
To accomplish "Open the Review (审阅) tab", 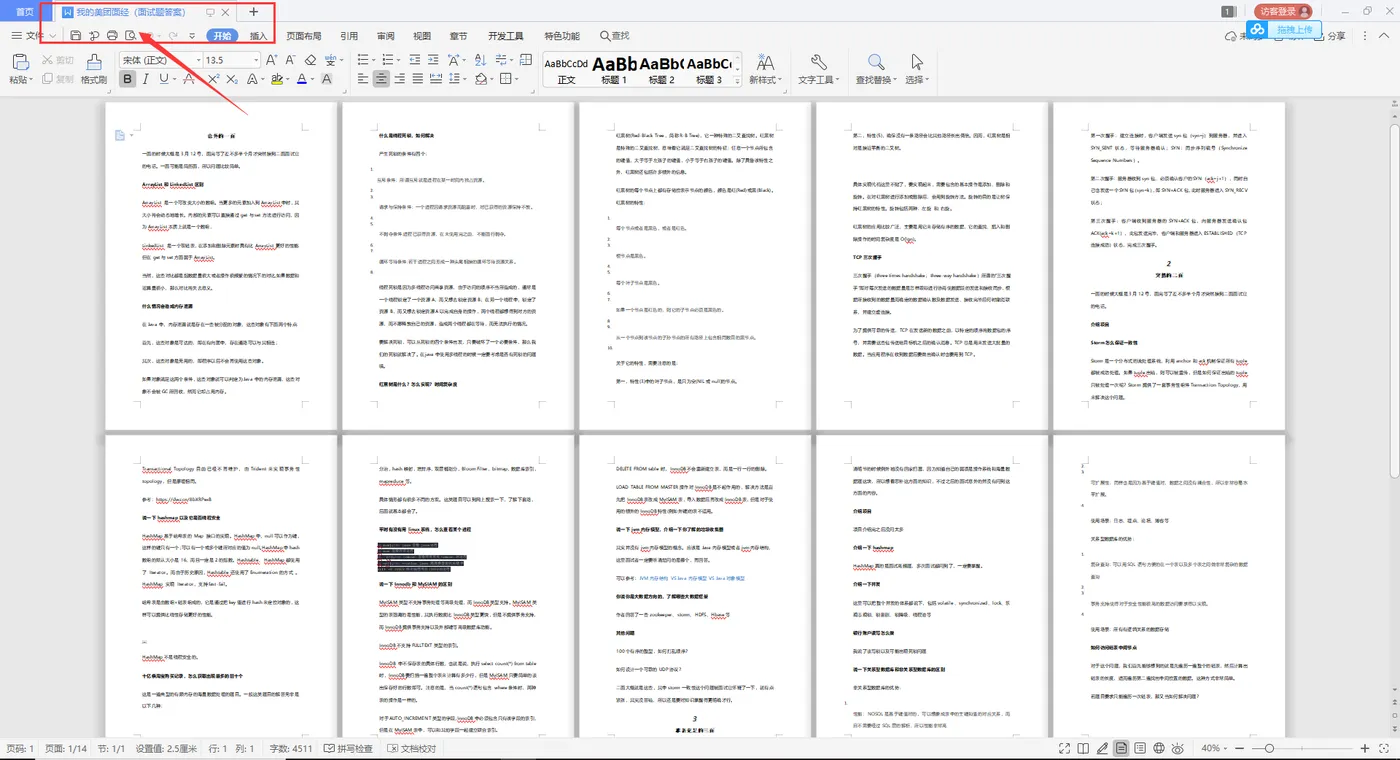I will 386,36.
